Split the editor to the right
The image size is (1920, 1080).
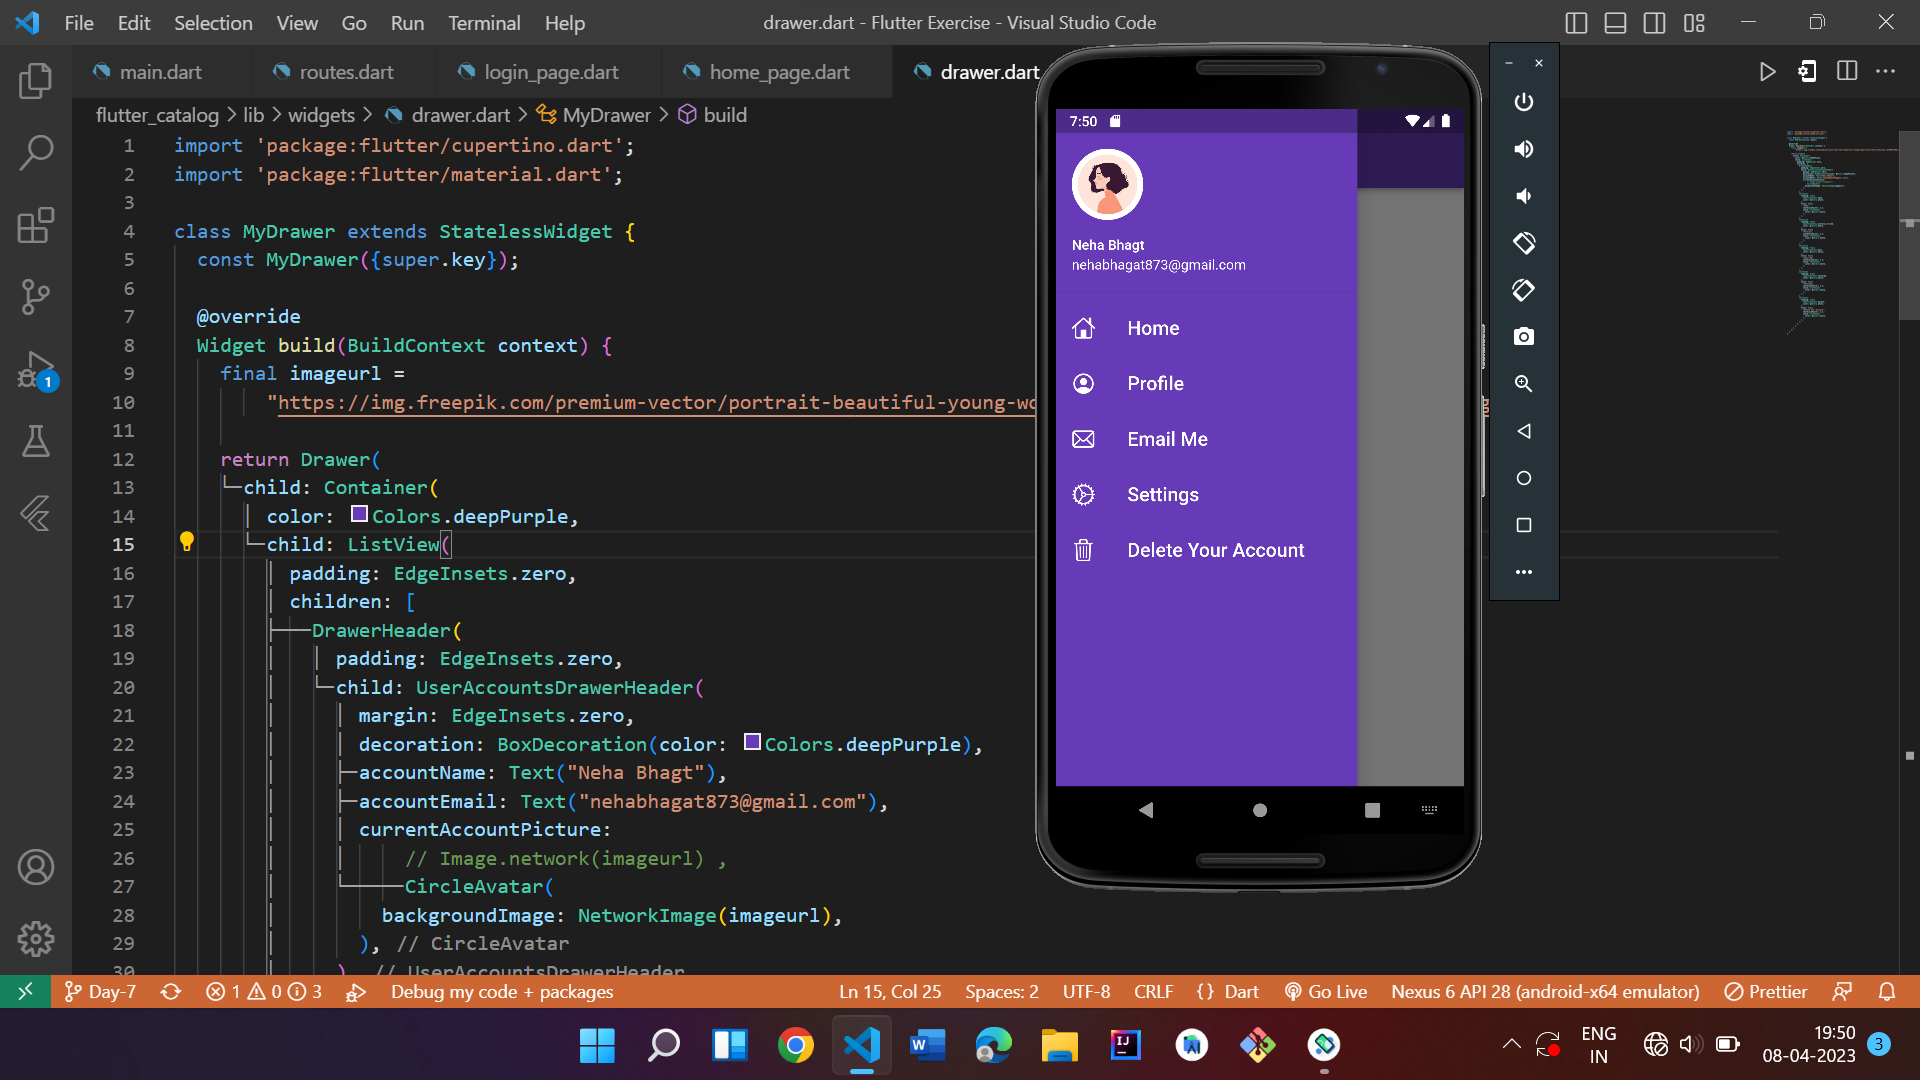point(1847,72)
